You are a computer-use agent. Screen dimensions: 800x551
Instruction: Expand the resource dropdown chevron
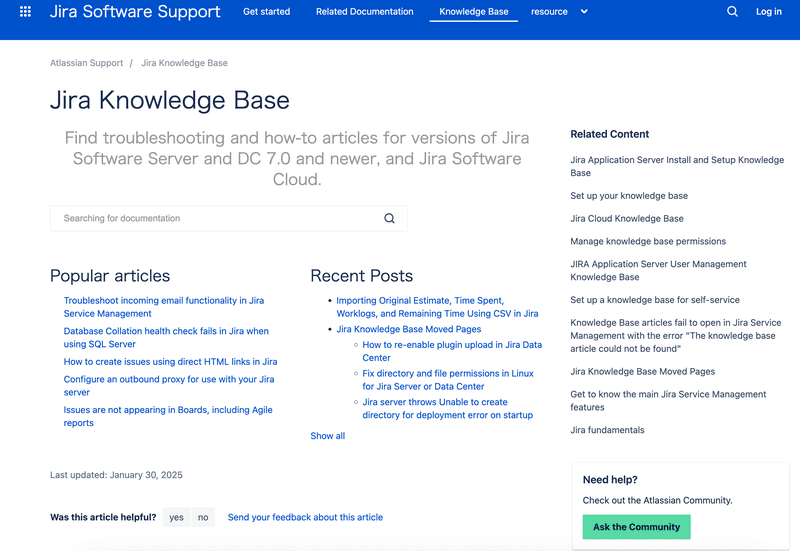coord(584,11)
